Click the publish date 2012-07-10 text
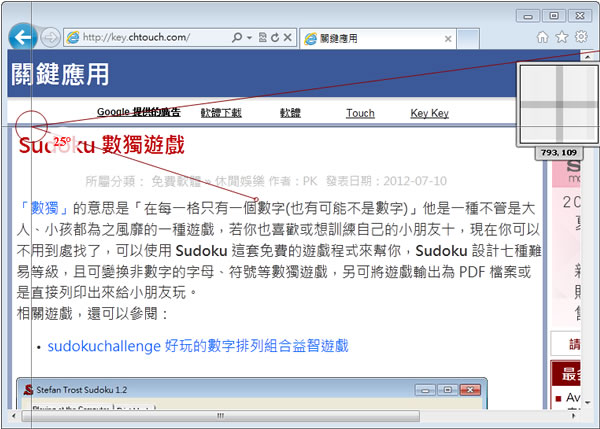 (415, 181)
